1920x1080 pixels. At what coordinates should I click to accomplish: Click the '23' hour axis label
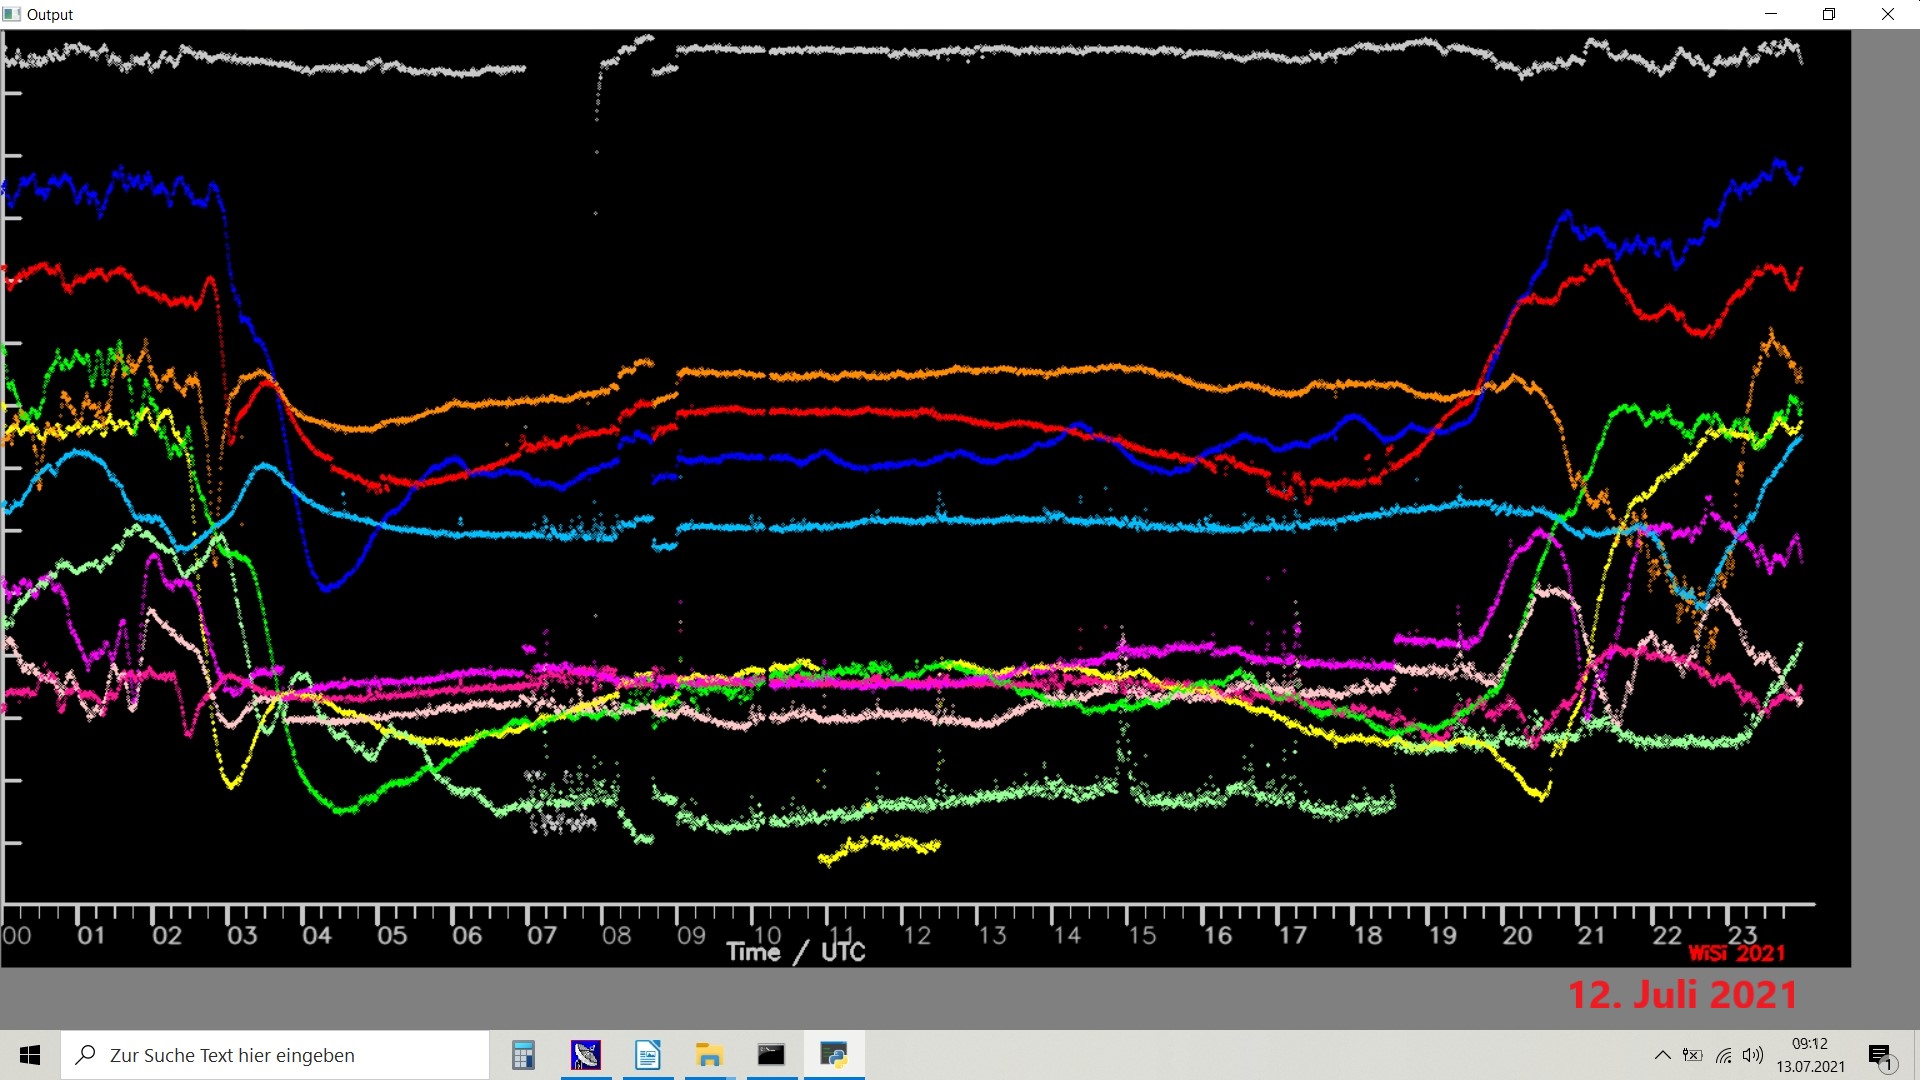point(1742,934)
